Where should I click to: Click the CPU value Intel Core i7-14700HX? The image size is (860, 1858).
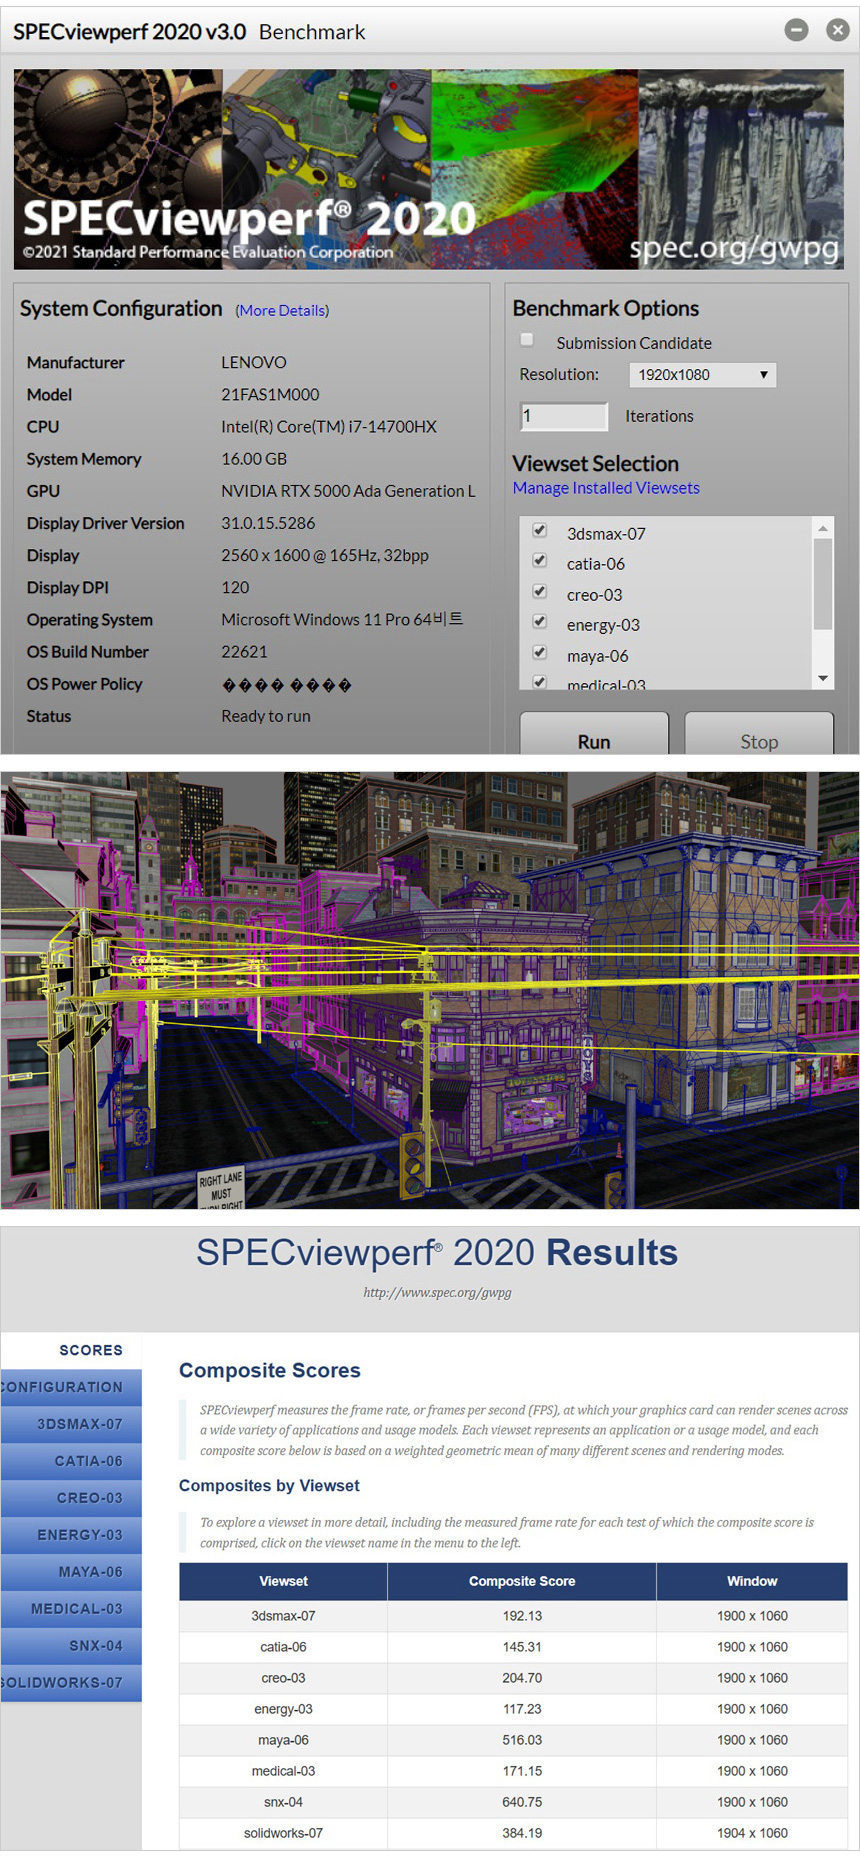(329, 427)
